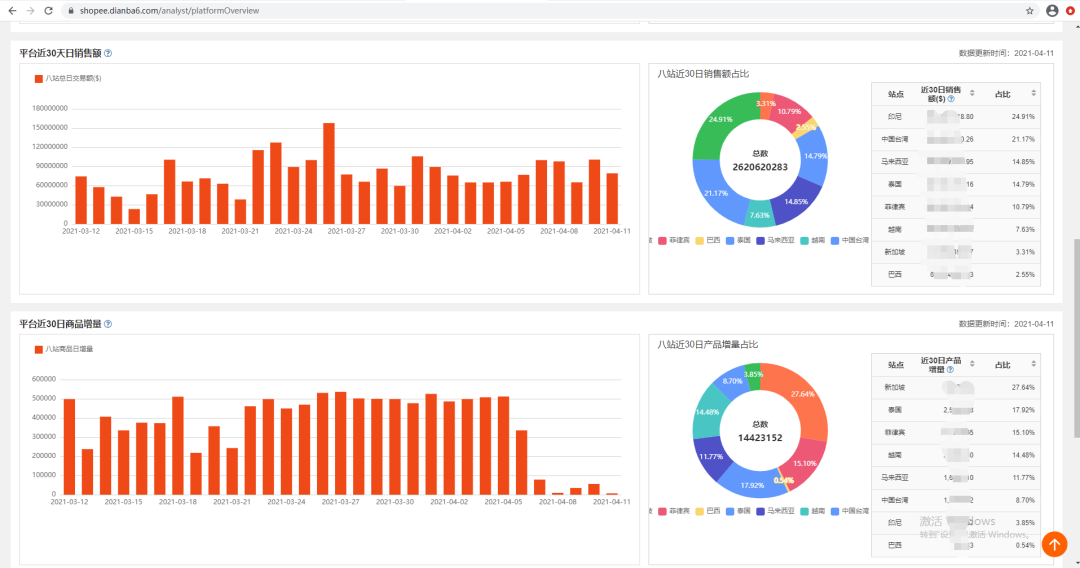Viewport: 1080px width, 568px height.
Task: Click the address bar URL shopee.dianba6.com
Action: click(169, 11)
